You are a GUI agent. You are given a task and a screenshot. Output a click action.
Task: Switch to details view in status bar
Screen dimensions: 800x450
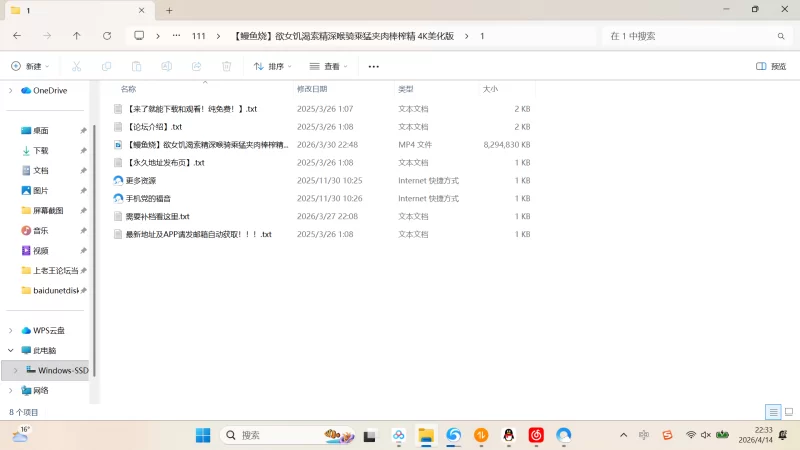tap(772, 412)
